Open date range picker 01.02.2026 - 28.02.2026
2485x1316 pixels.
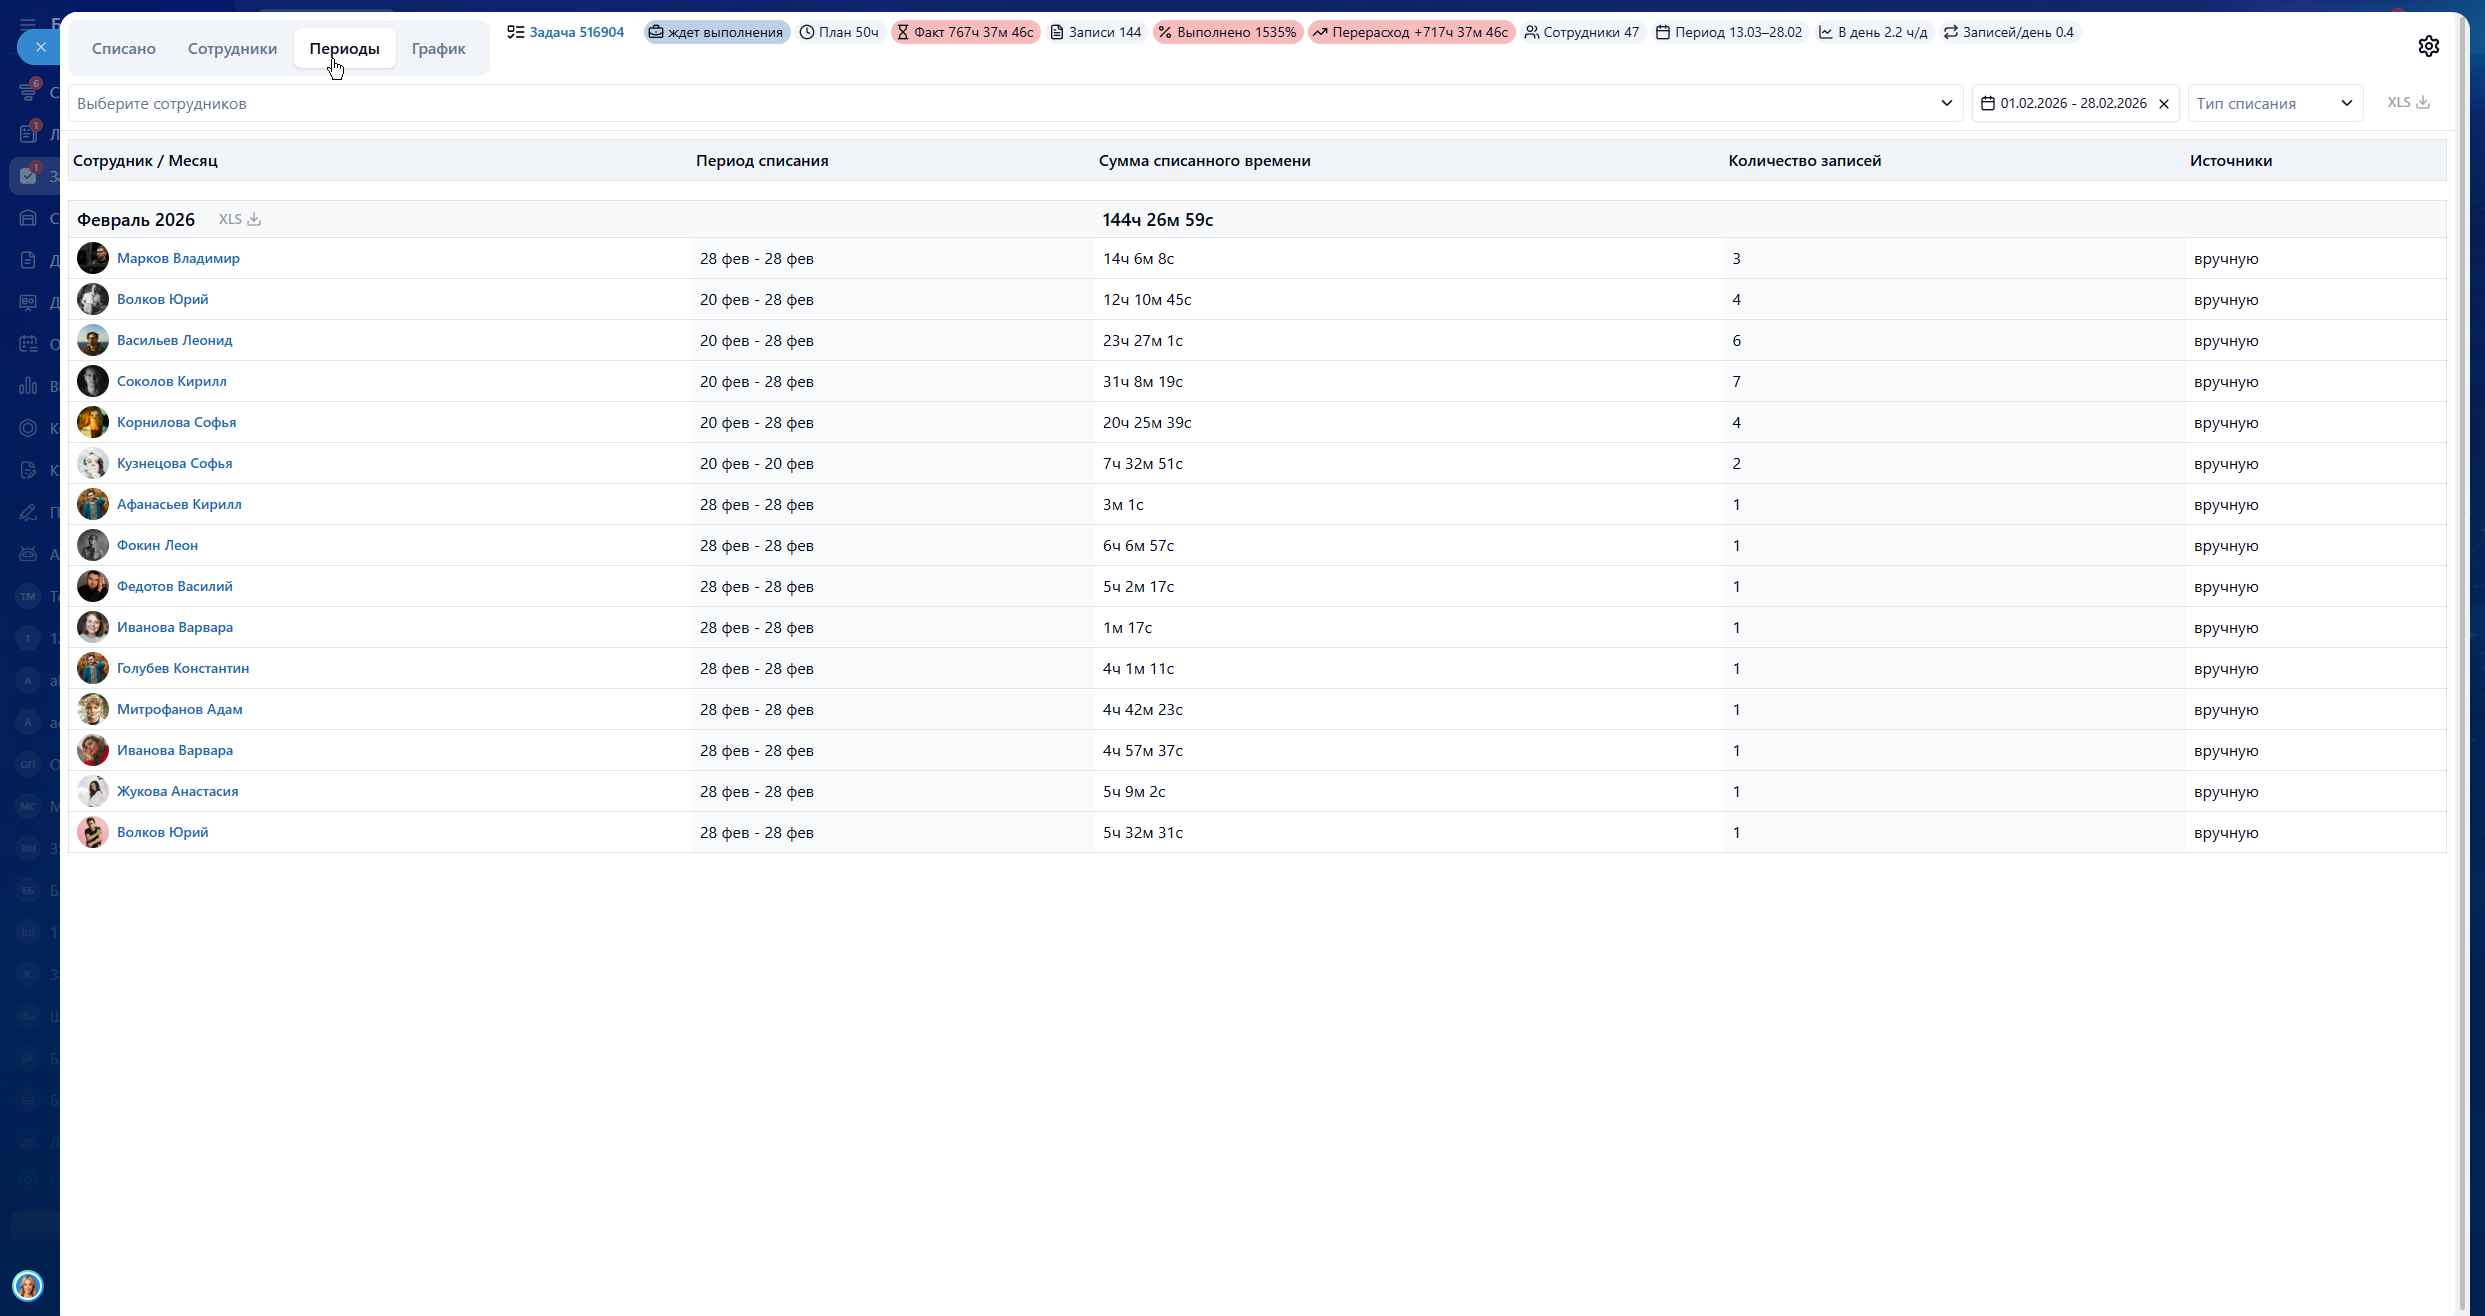[x=2073, y=103]
